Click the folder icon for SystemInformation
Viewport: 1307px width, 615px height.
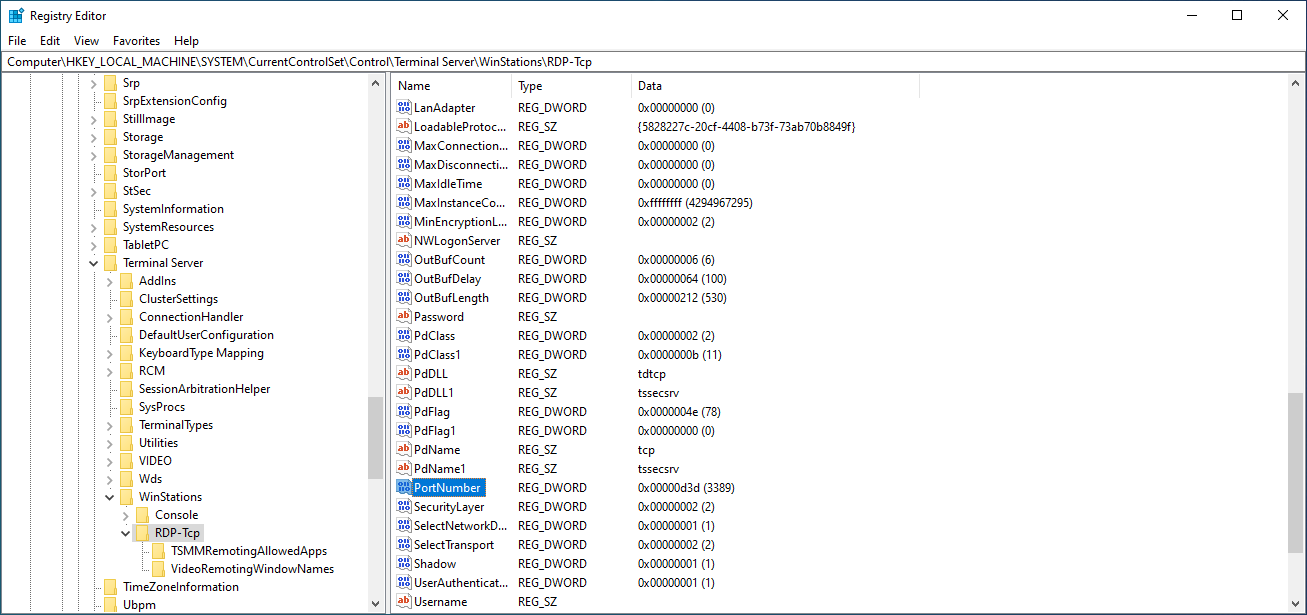click(x=110, y=209)
